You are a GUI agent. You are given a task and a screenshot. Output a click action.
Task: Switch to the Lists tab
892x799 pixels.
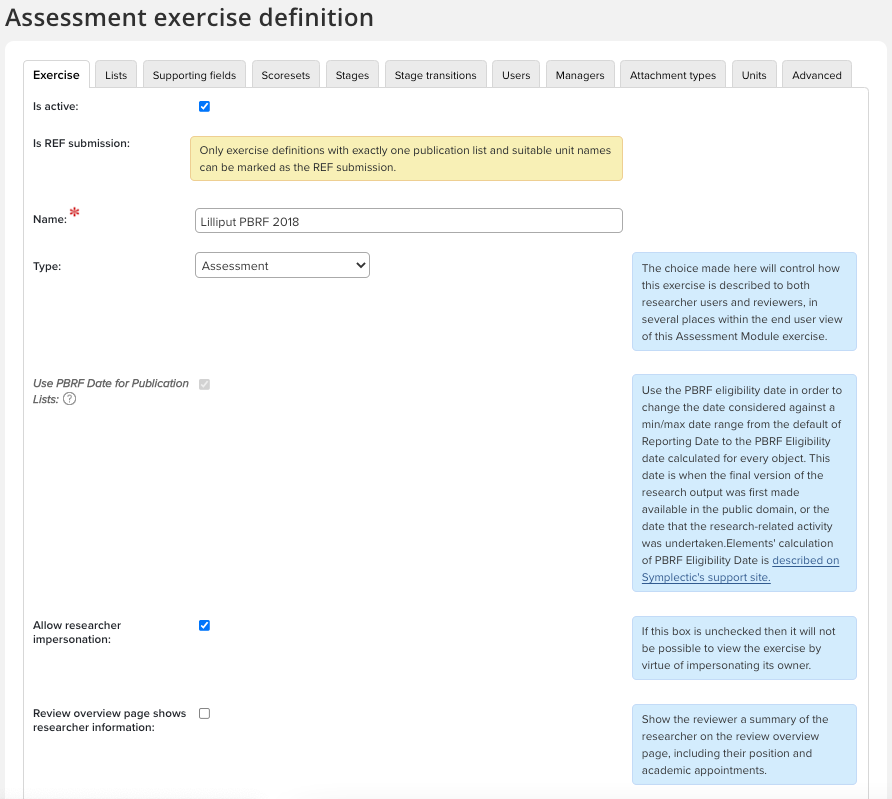[116, 75]
